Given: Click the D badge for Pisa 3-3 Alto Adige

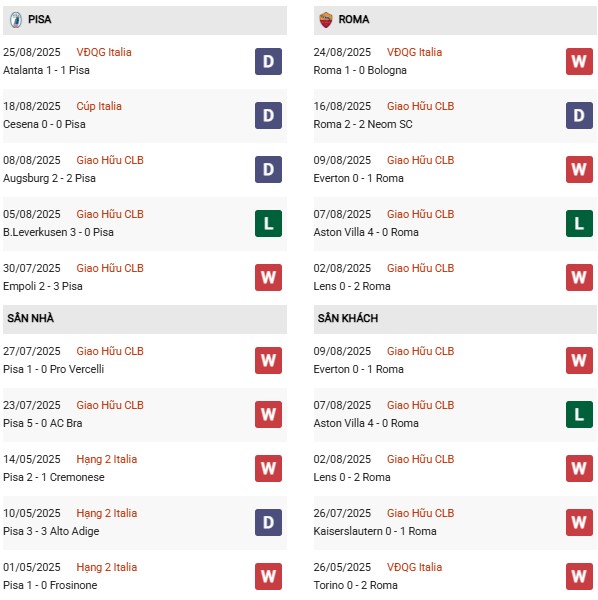Looking at the screenshot, I should pyautogui.click(x=268, y=522).
